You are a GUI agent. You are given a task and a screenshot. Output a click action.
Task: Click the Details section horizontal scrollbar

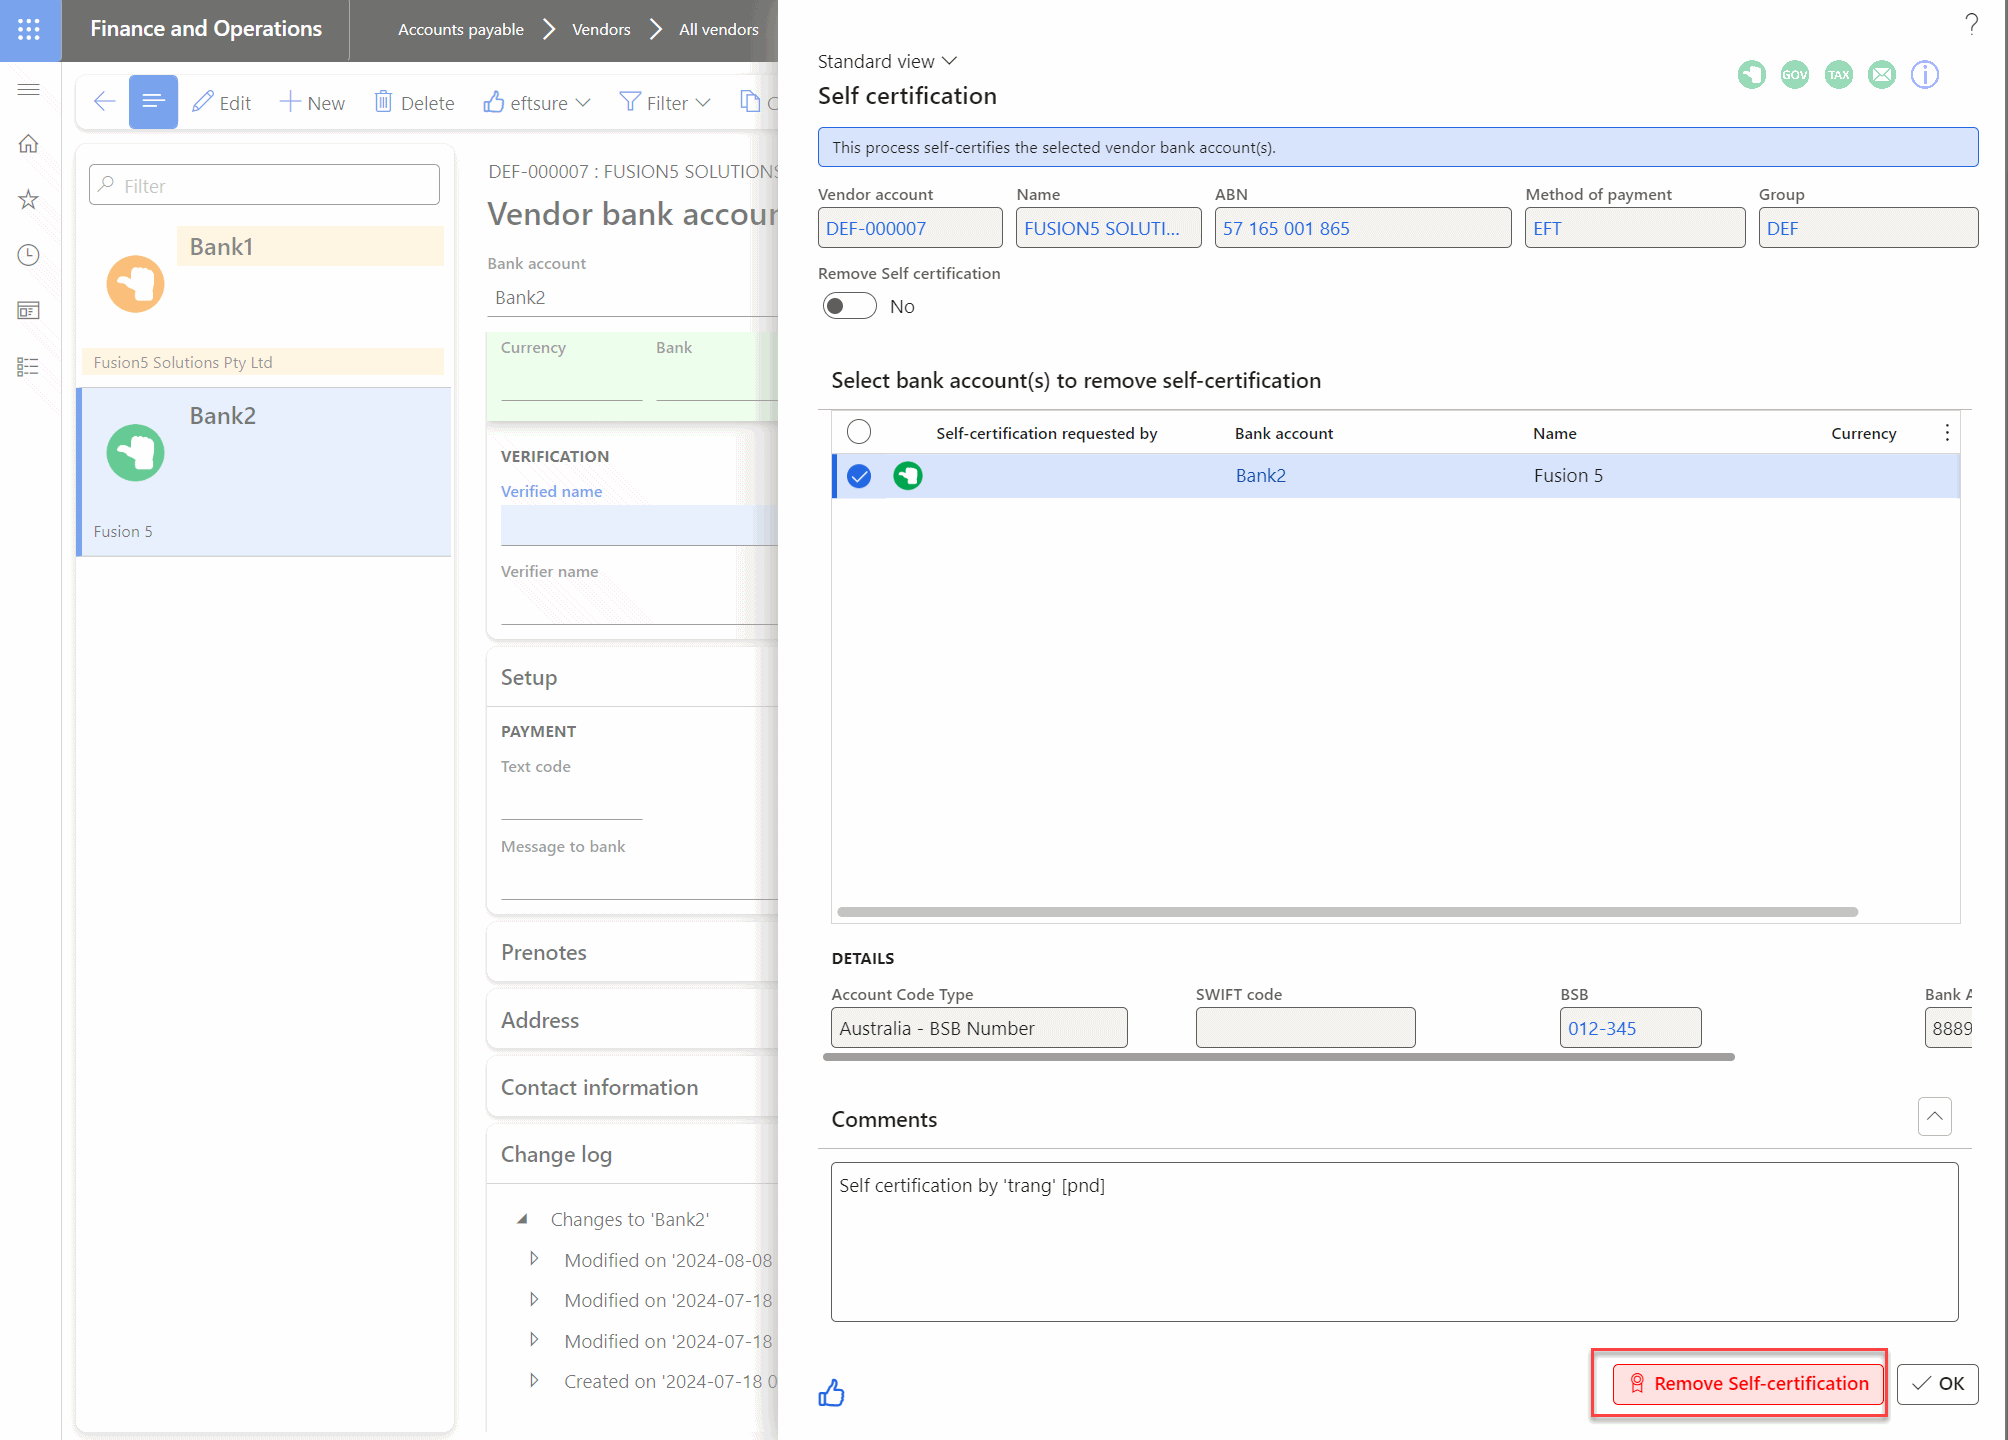(1278, 1056)
